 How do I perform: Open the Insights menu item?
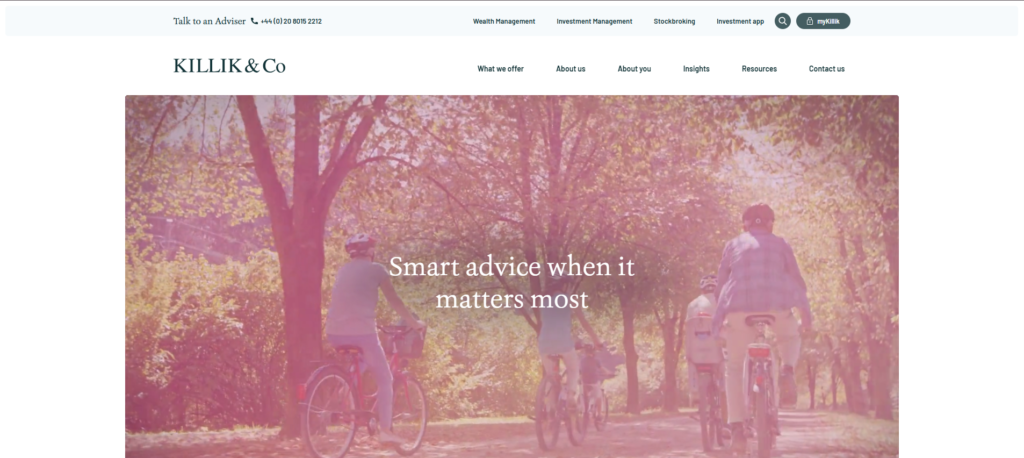tap(696, 69)
